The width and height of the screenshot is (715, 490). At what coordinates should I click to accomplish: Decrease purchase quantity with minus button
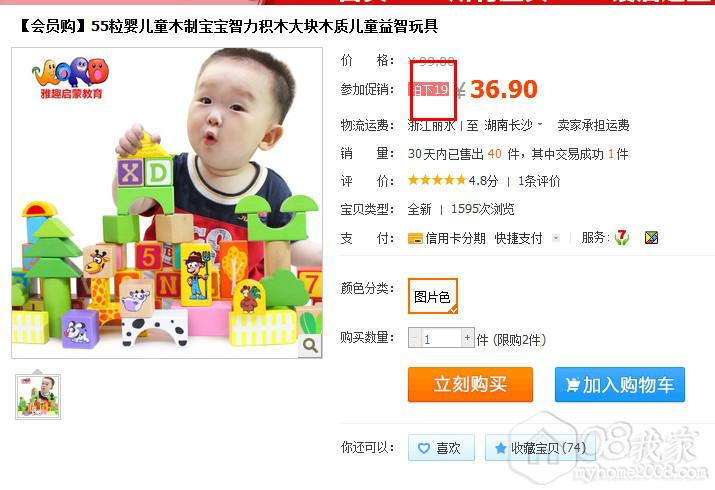click(414, 338)
